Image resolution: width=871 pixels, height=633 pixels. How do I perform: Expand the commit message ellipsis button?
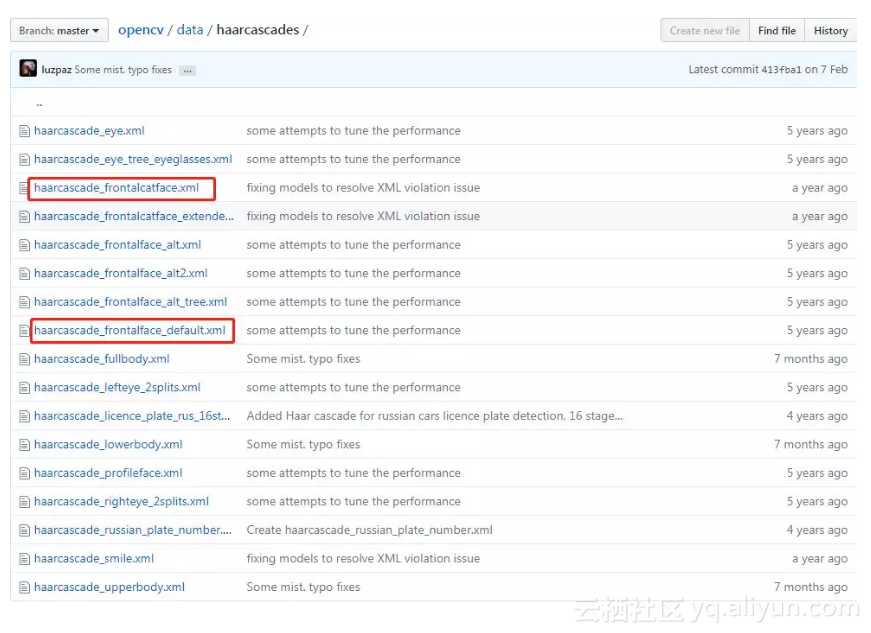(187, 71)
